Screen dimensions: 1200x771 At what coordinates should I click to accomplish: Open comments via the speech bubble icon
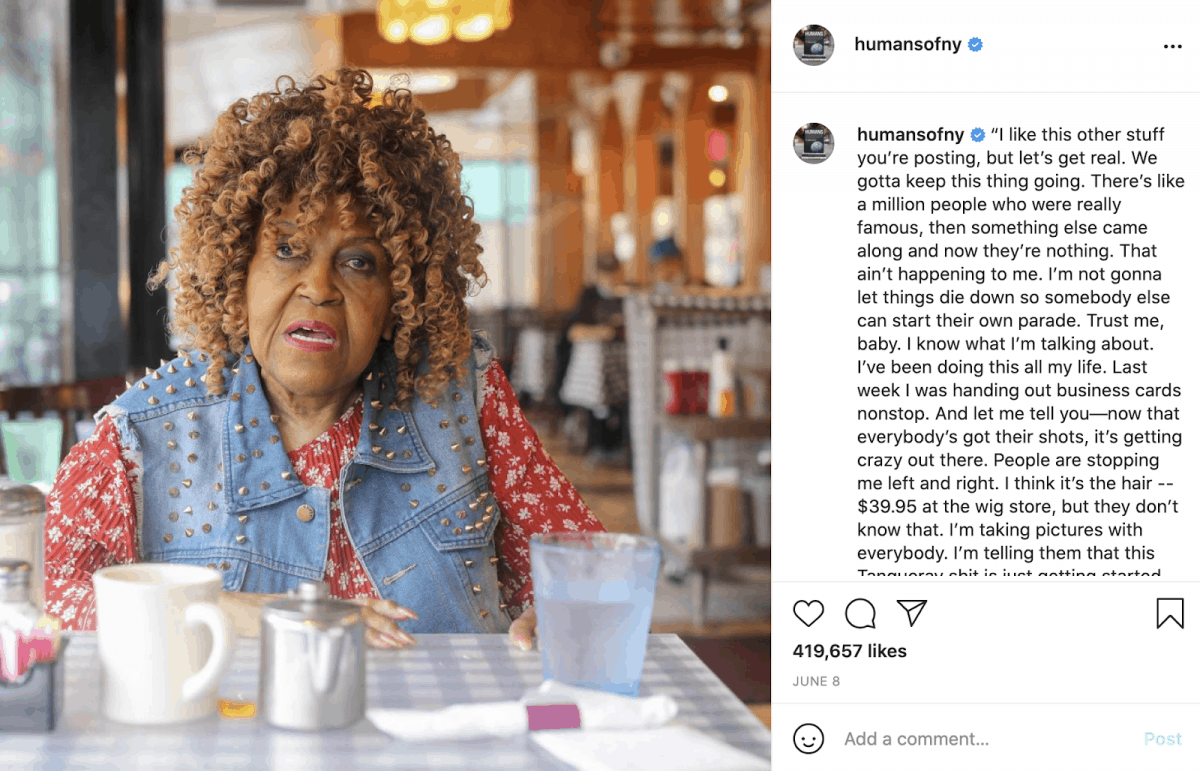[x=860, y=613]
